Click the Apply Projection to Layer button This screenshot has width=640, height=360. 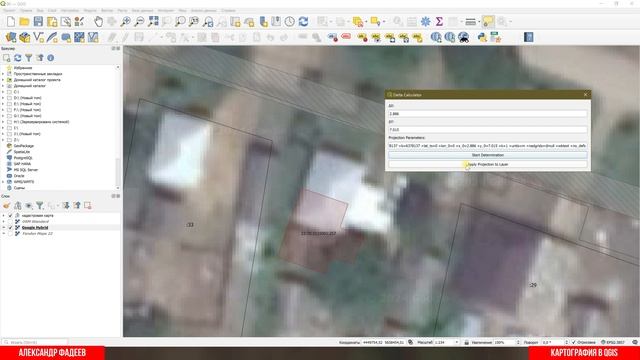click(x=488, y=164)
